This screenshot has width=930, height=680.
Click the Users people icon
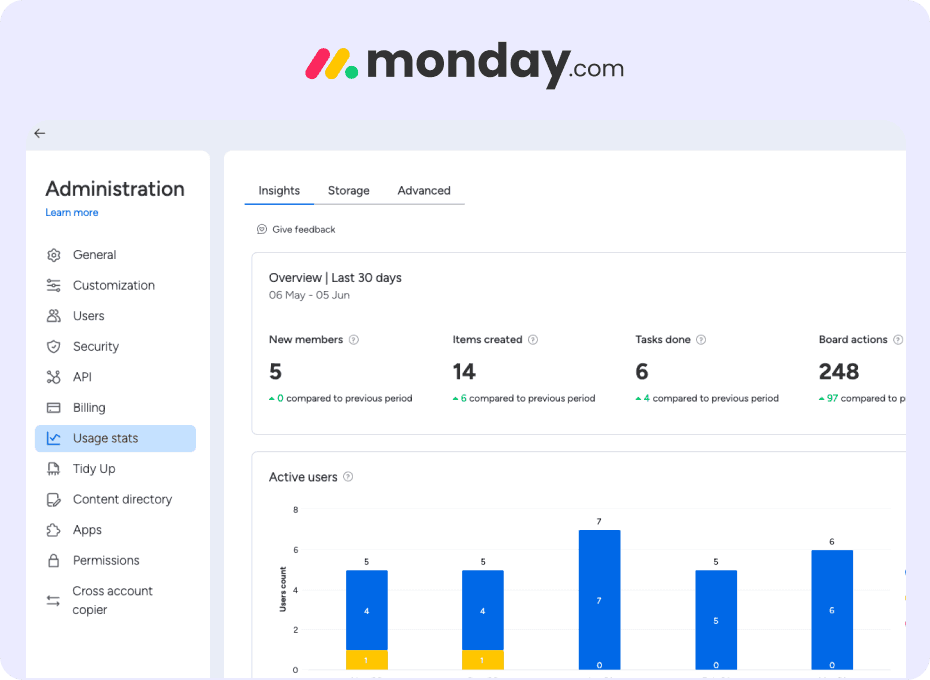coord(53,316)
